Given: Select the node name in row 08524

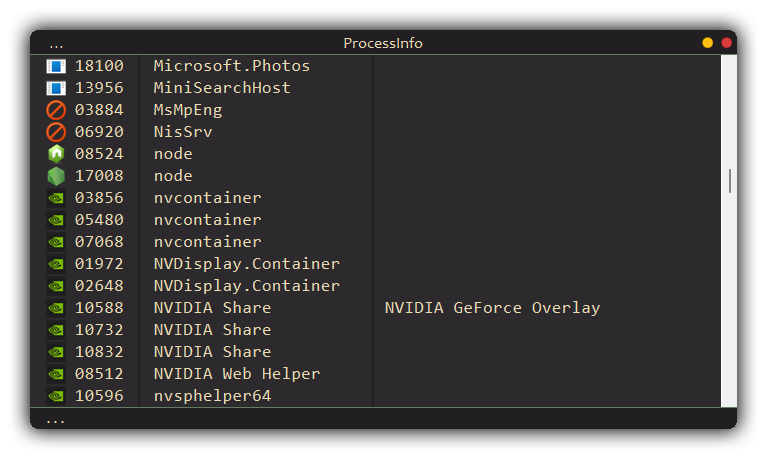Looking at the screenshot, I should [x=173, y=154].
